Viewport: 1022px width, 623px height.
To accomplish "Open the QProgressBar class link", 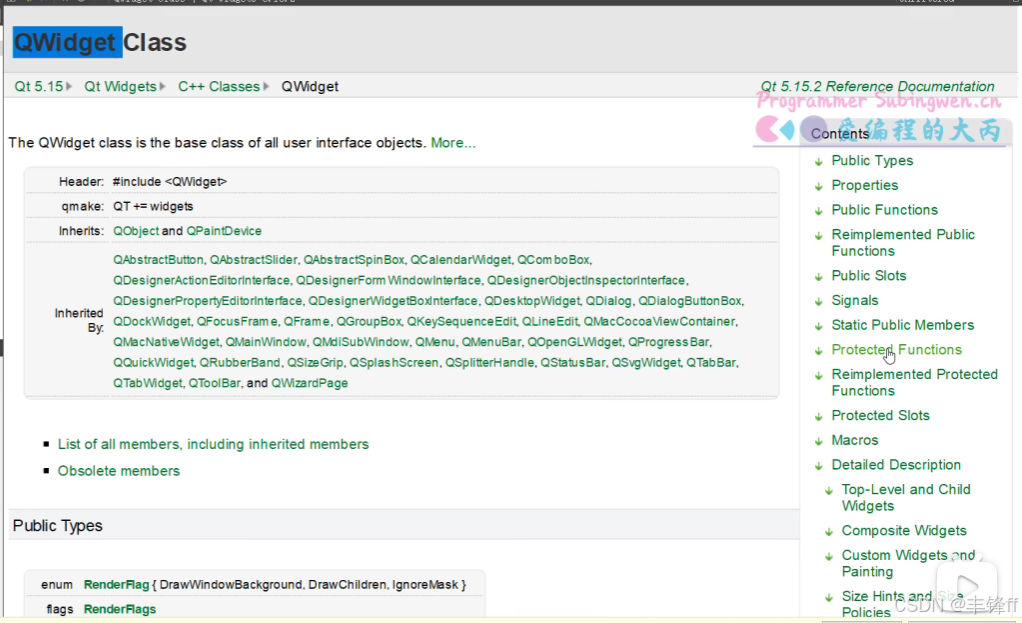I will pos(668,342).
